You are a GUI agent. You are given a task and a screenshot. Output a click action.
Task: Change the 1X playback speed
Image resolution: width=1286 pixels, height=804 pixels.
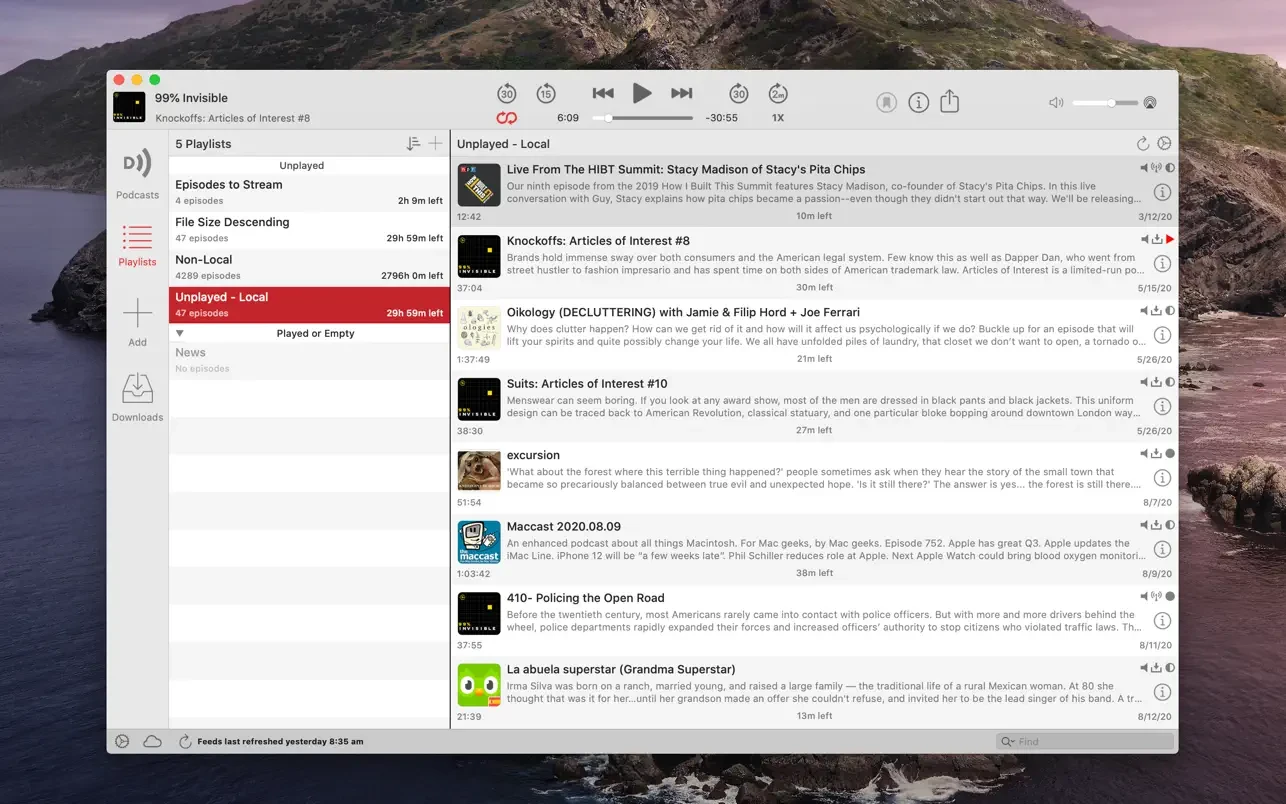778,118
